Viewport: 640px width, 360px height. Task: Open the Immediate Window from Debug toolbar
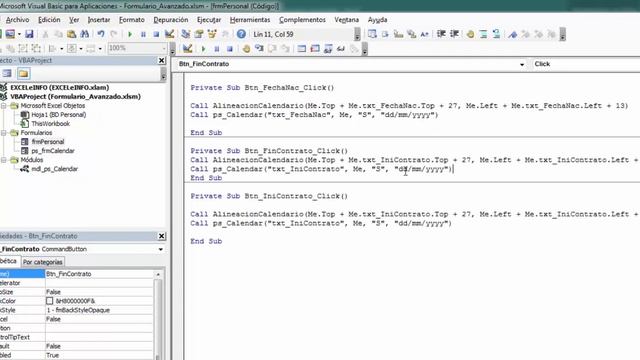[315, 49]
